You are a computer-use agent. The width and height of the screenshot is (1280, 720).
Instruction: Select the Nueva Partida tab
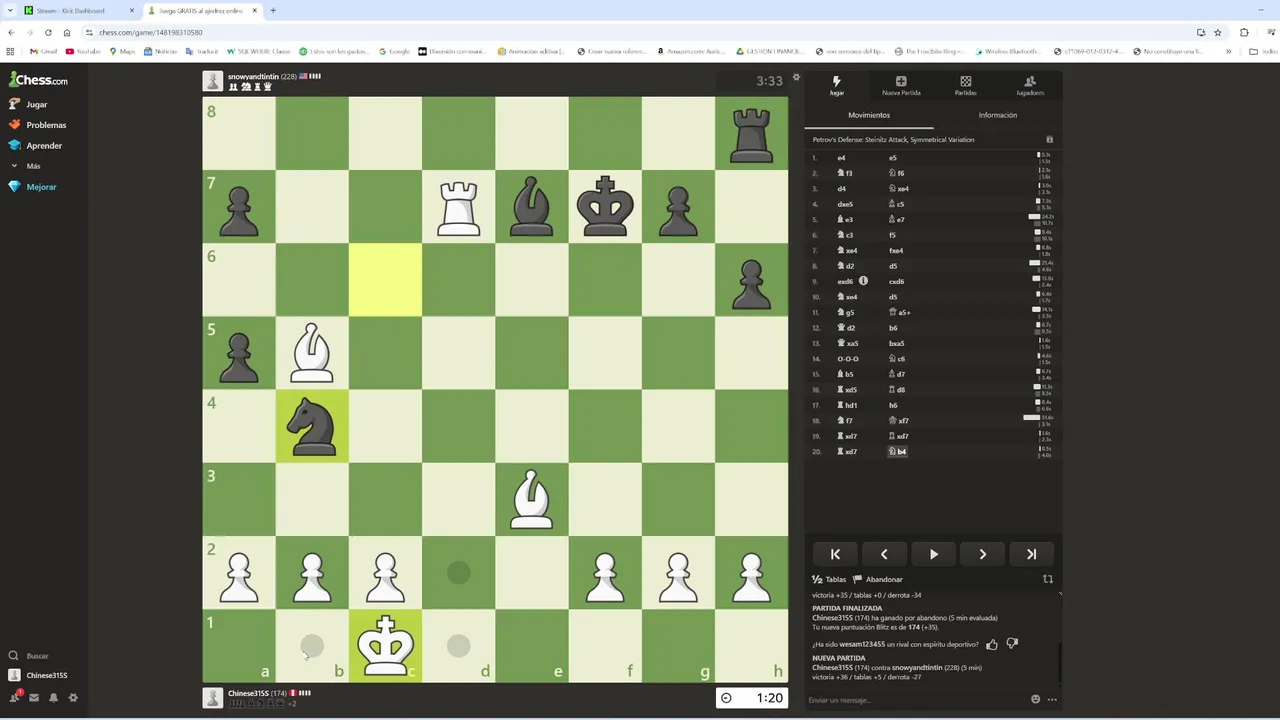[901, 86]
